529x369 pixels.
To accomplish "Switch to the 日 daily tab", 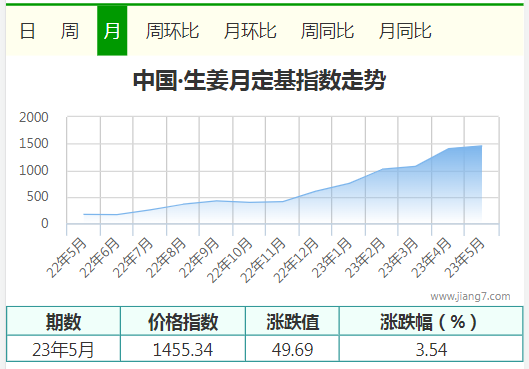I will (27, 31).
